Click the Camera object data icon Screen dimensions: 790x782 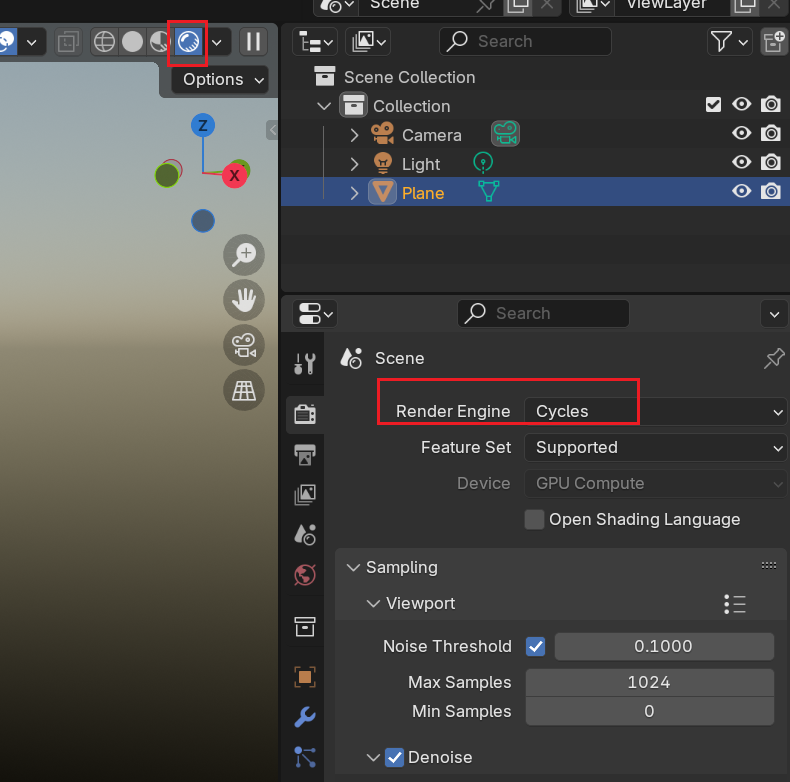coord(505,134)
